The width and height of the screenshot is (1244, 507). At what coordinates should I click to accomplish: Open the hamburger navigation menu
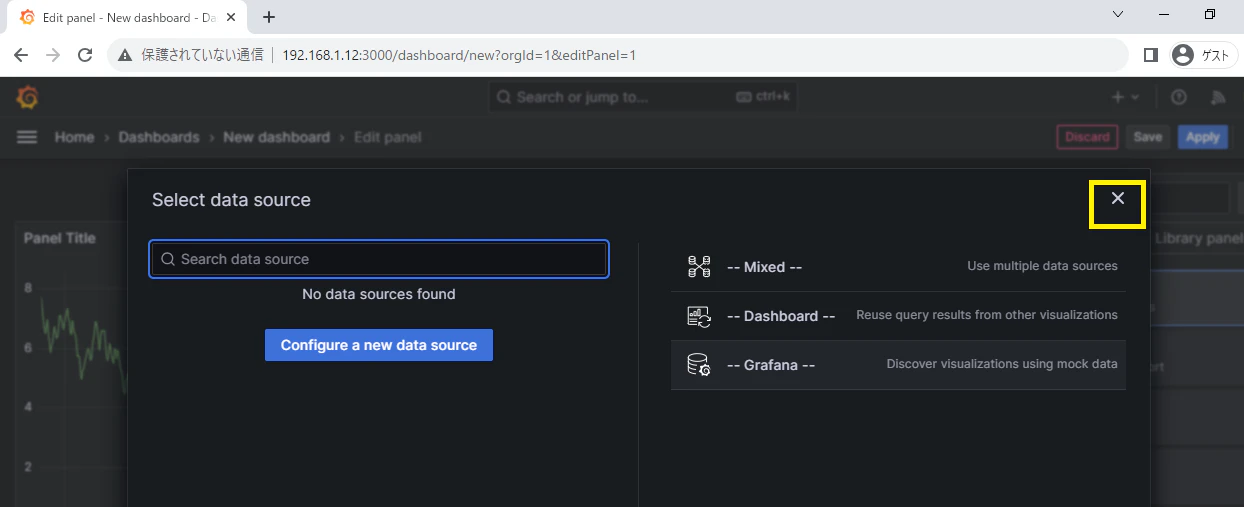[27, 137]
